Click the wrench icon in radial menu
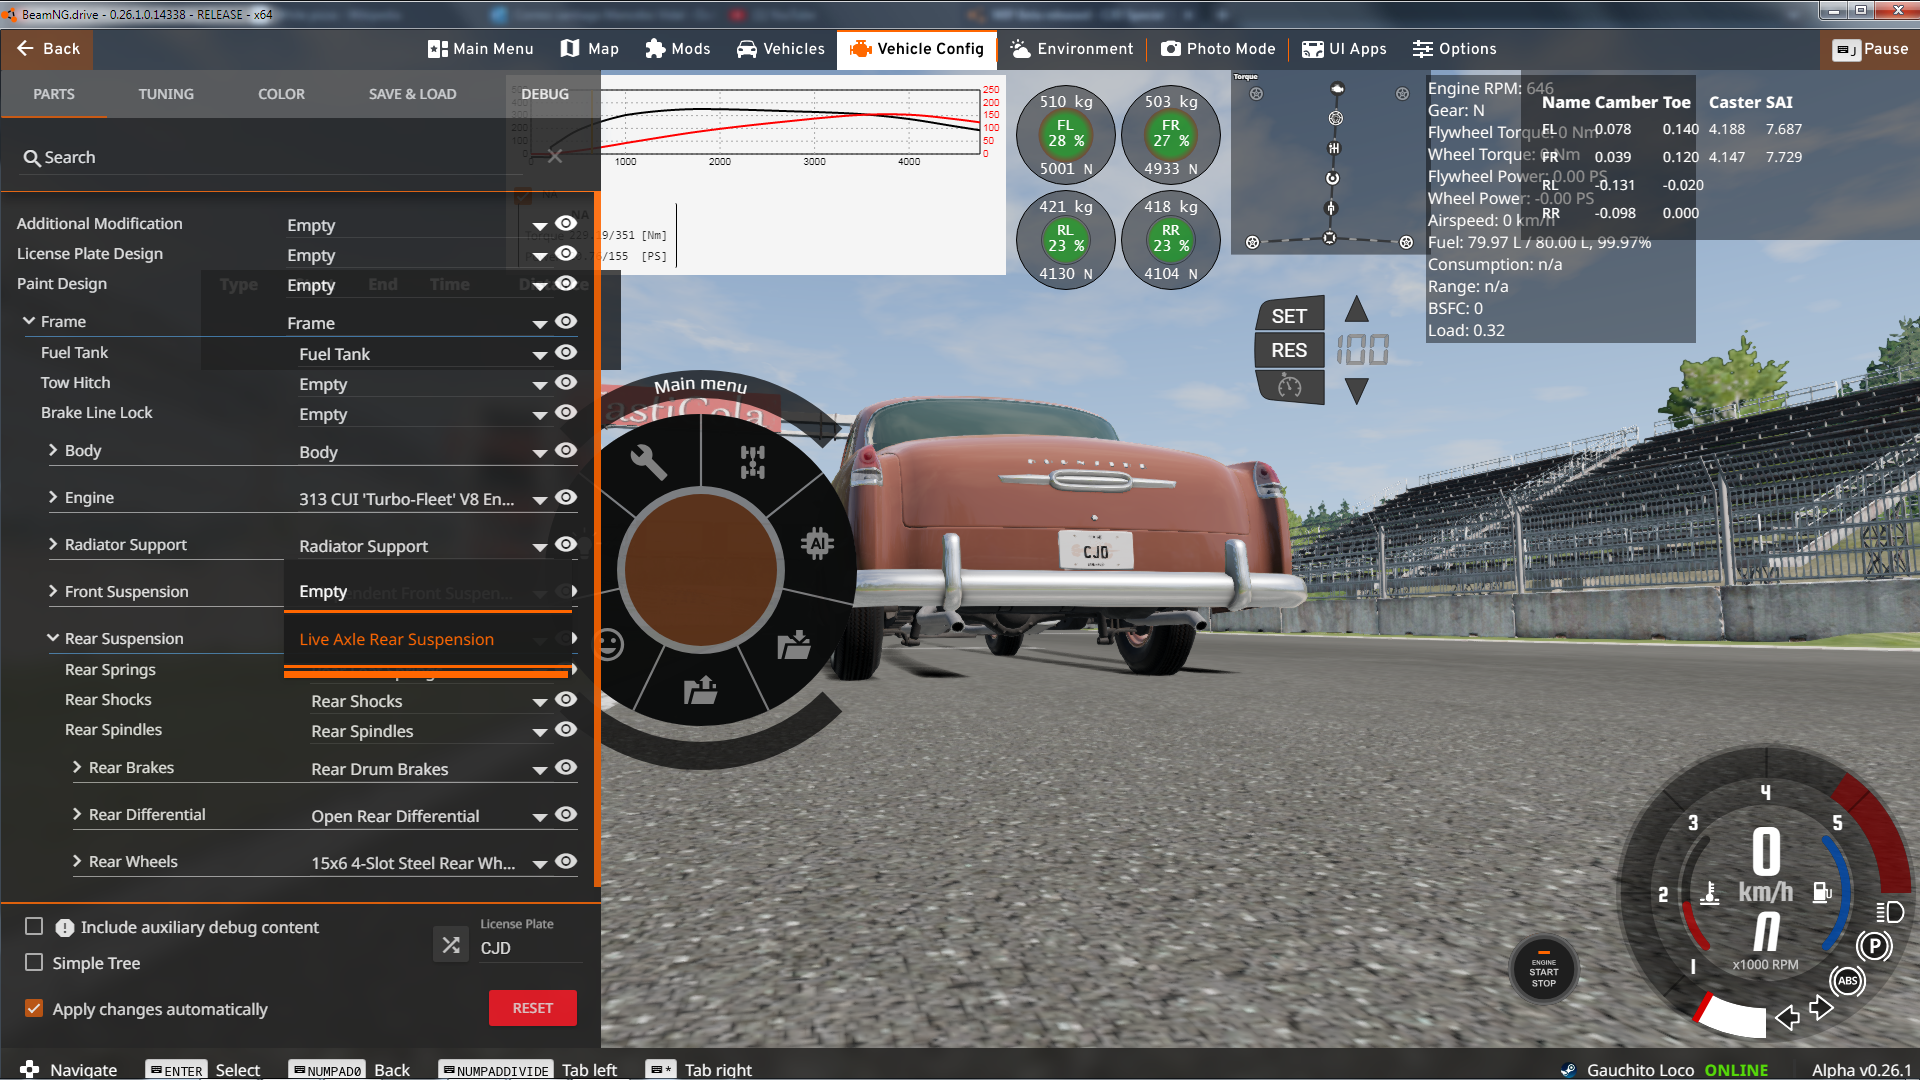The width and height of the screenshot is (1920, 1080). [648, 462]
